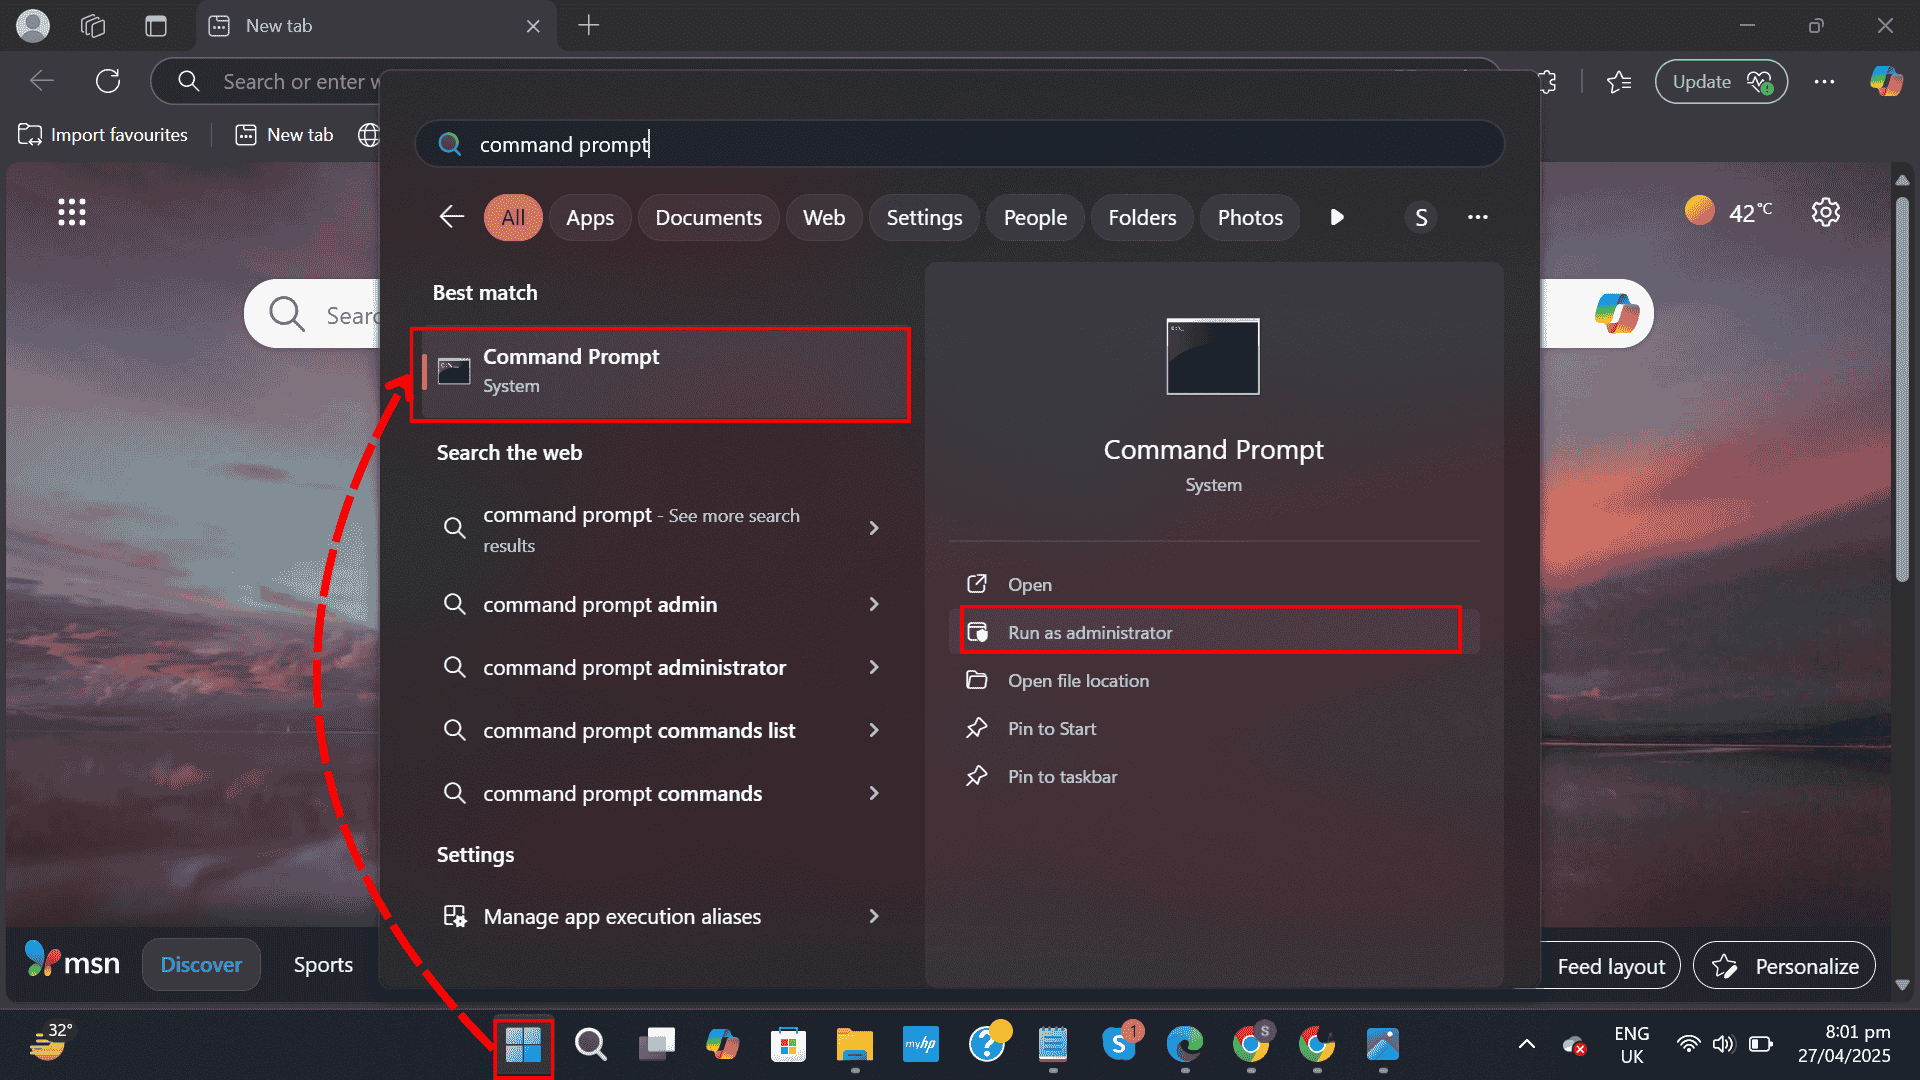
Task: Click the Copilot icon in Edge toolbar
Action: [x=1886, y=81]
